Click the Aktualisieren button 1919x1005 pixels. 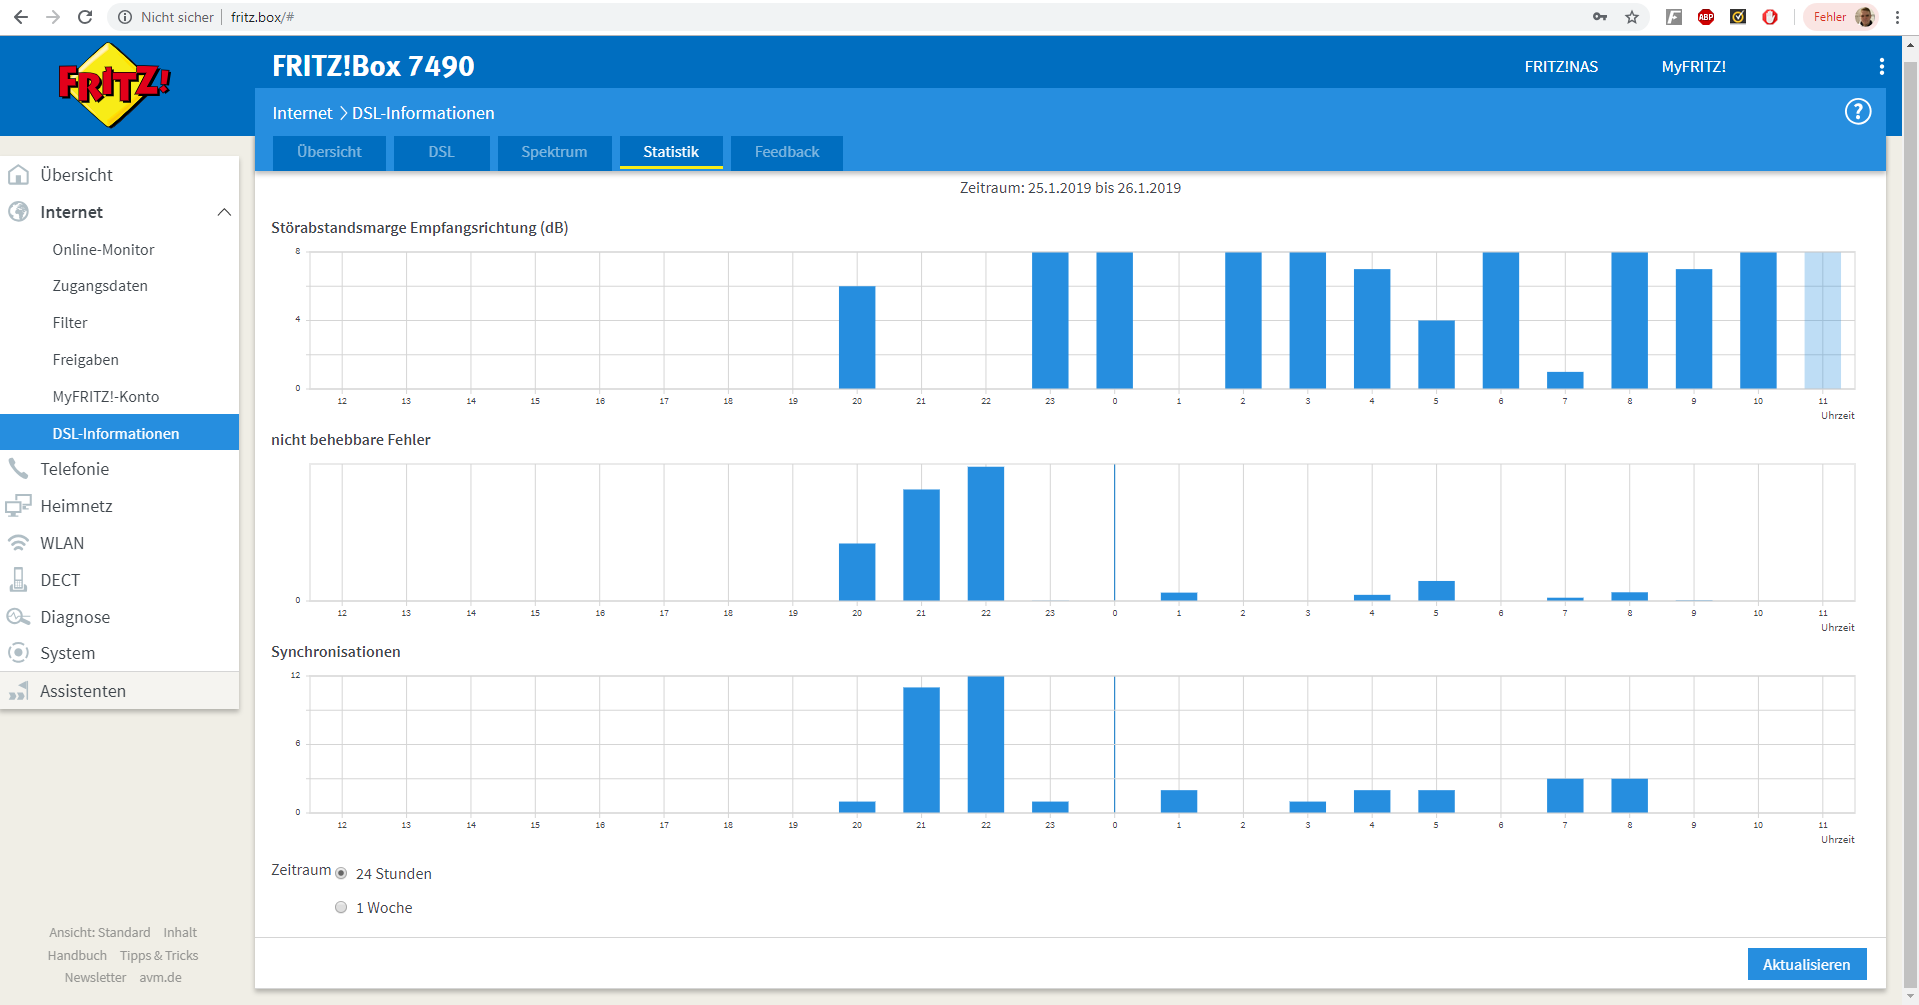(x=1806, y=964)
